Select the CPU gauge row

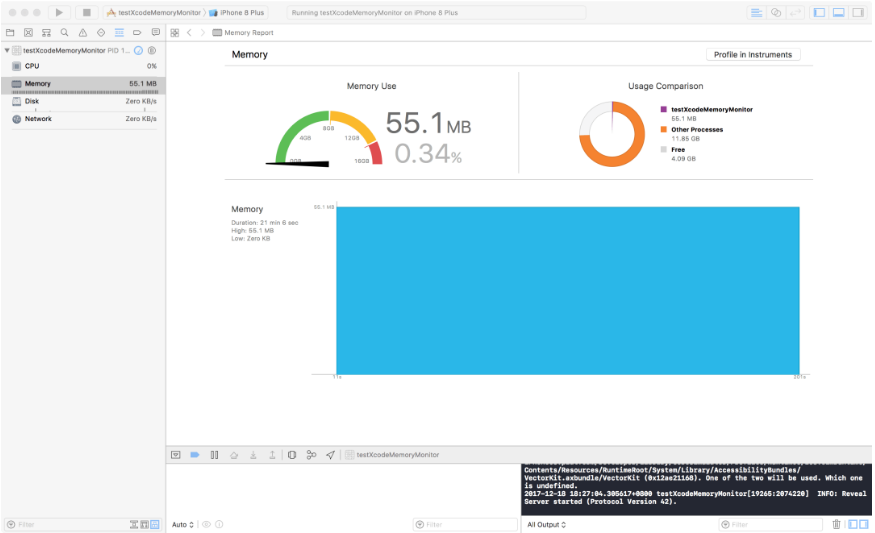[x=84, y=66]
